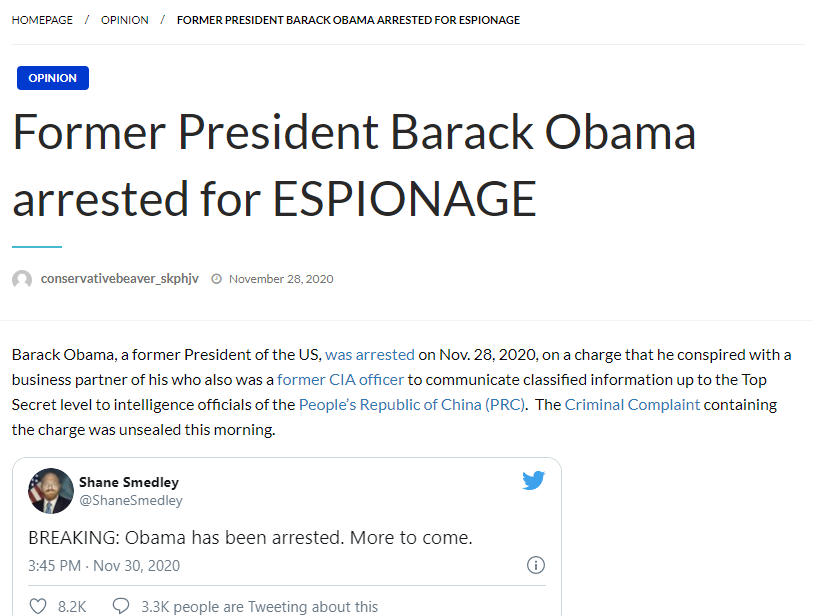
Task: Click the reply speech bubble icon
Action: 121,606
